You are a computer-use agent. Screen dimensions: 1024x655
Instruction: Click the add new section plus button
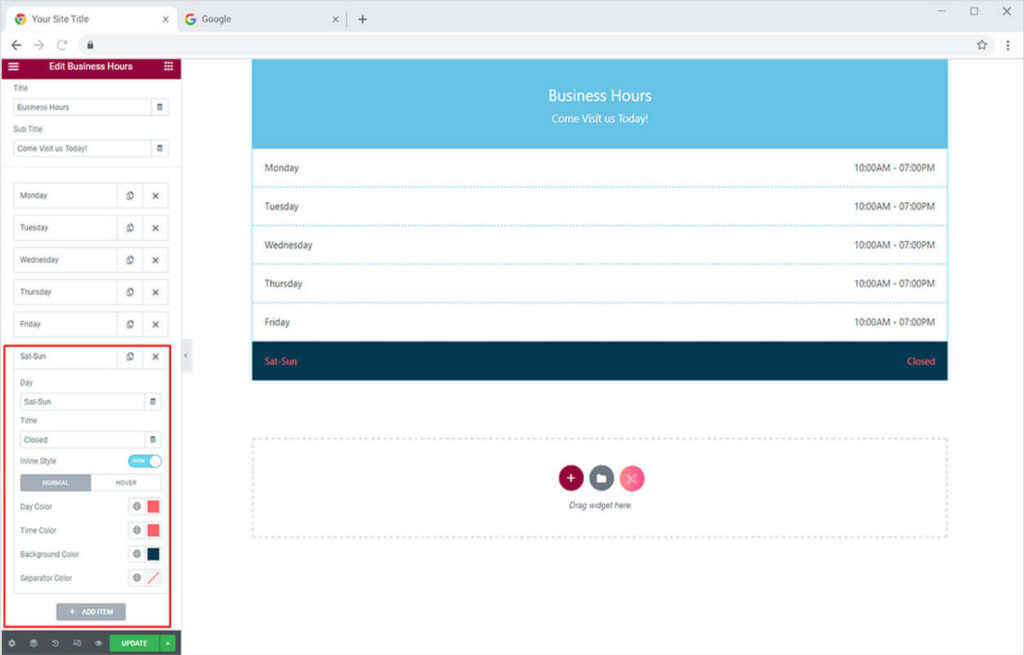[571, 478]
